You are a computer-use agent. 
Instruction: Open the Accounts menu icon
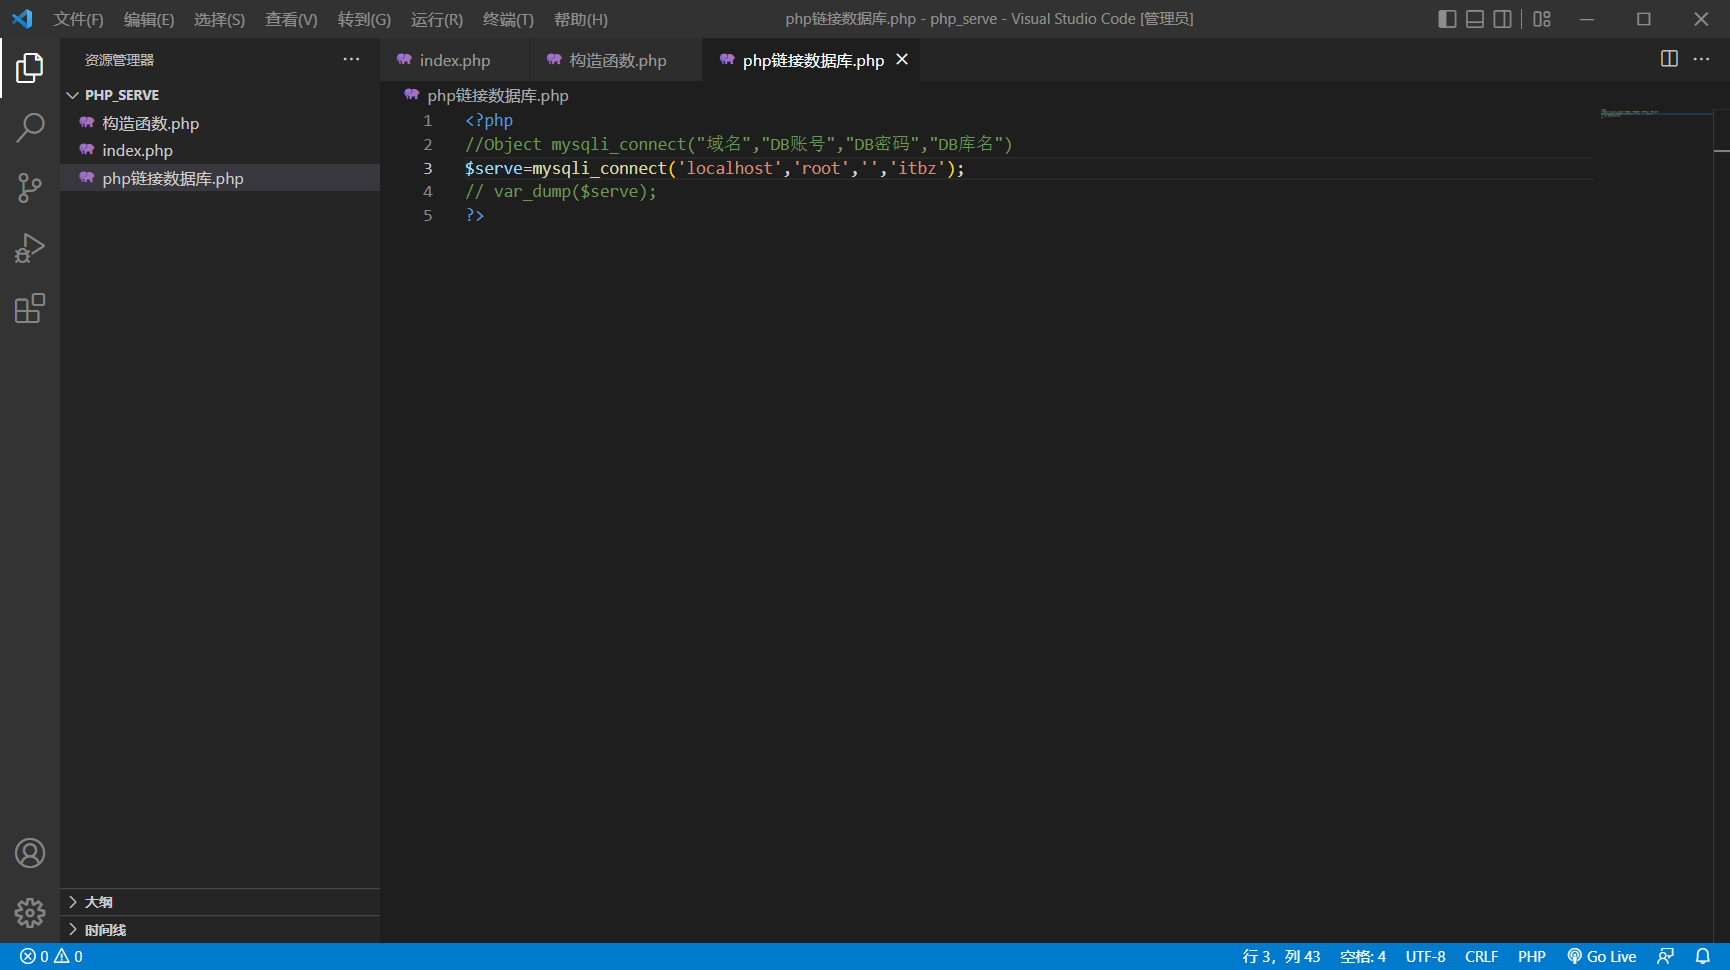[x=30, y=853]
